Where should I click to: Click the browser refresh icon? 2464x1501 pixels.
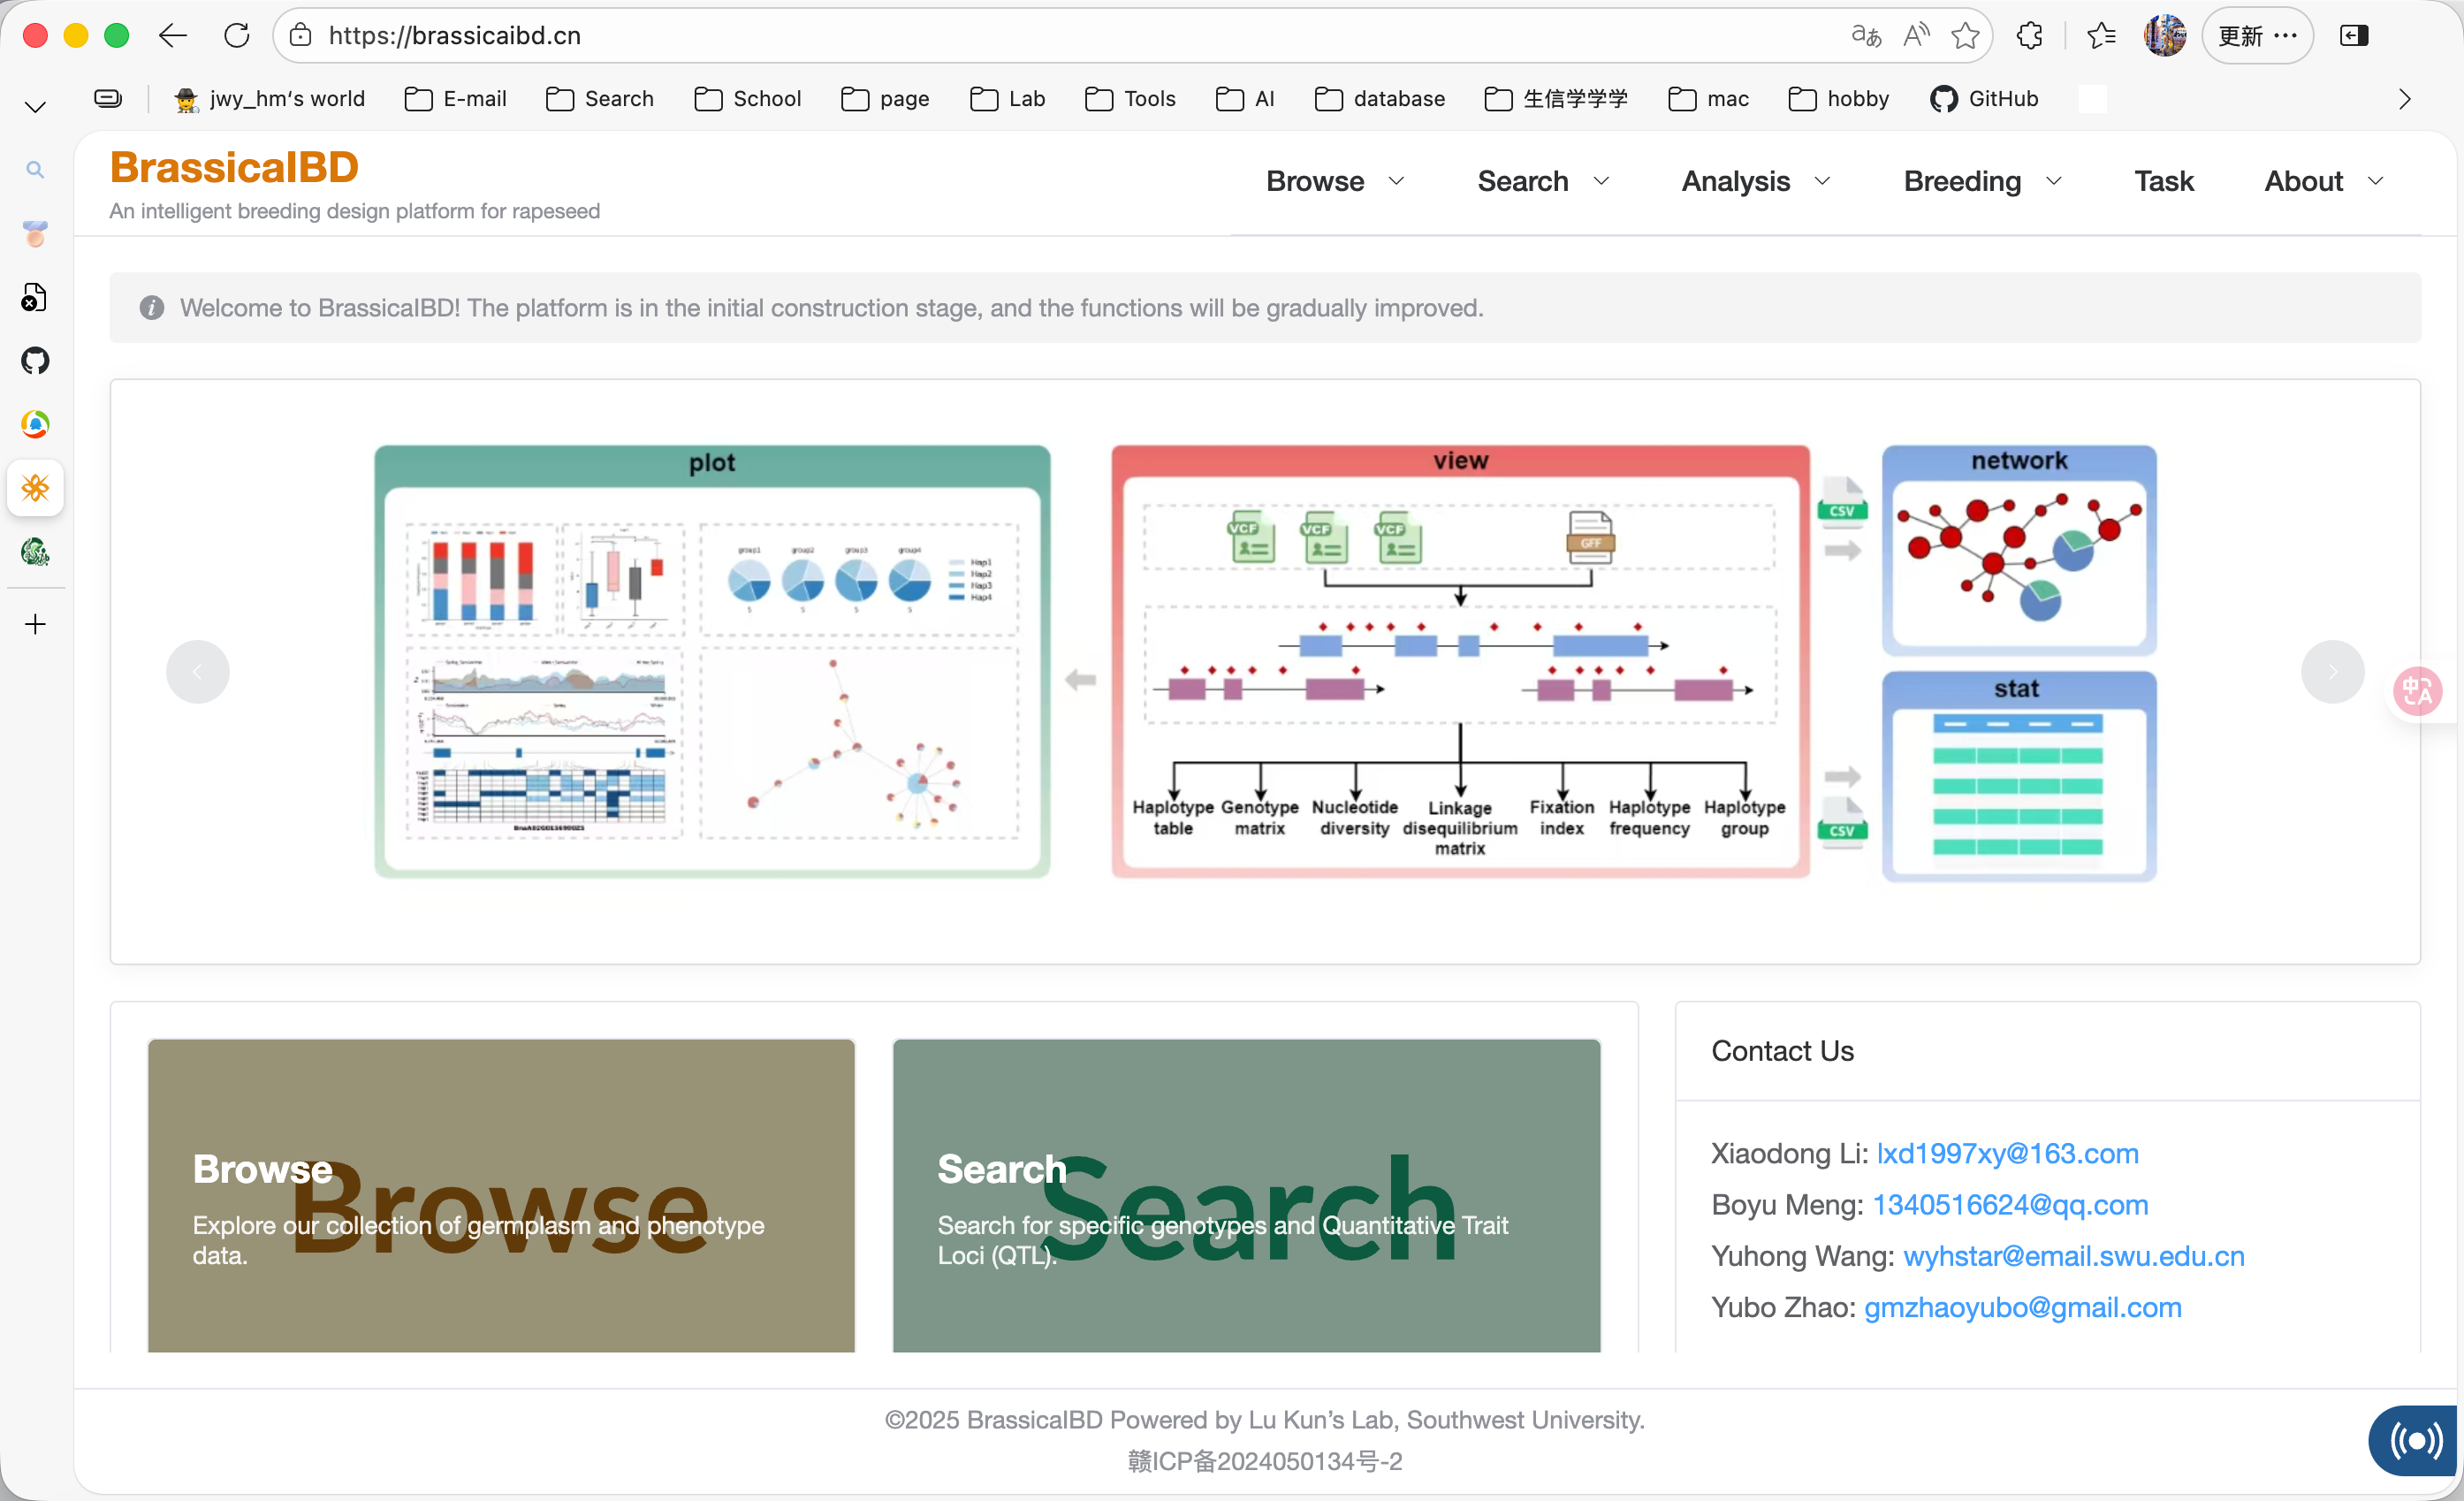(x=237, y=36)
